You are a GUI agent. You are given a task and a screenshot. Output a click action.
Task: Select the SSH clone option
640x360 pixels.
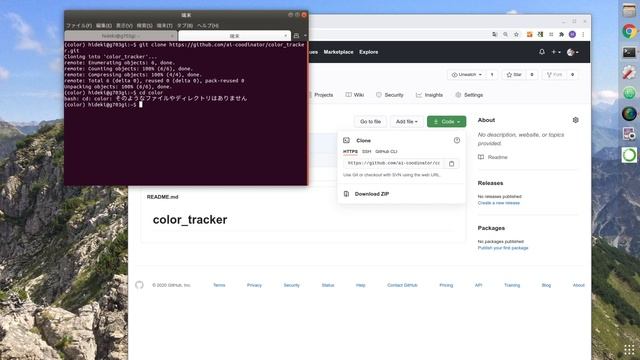367,151
